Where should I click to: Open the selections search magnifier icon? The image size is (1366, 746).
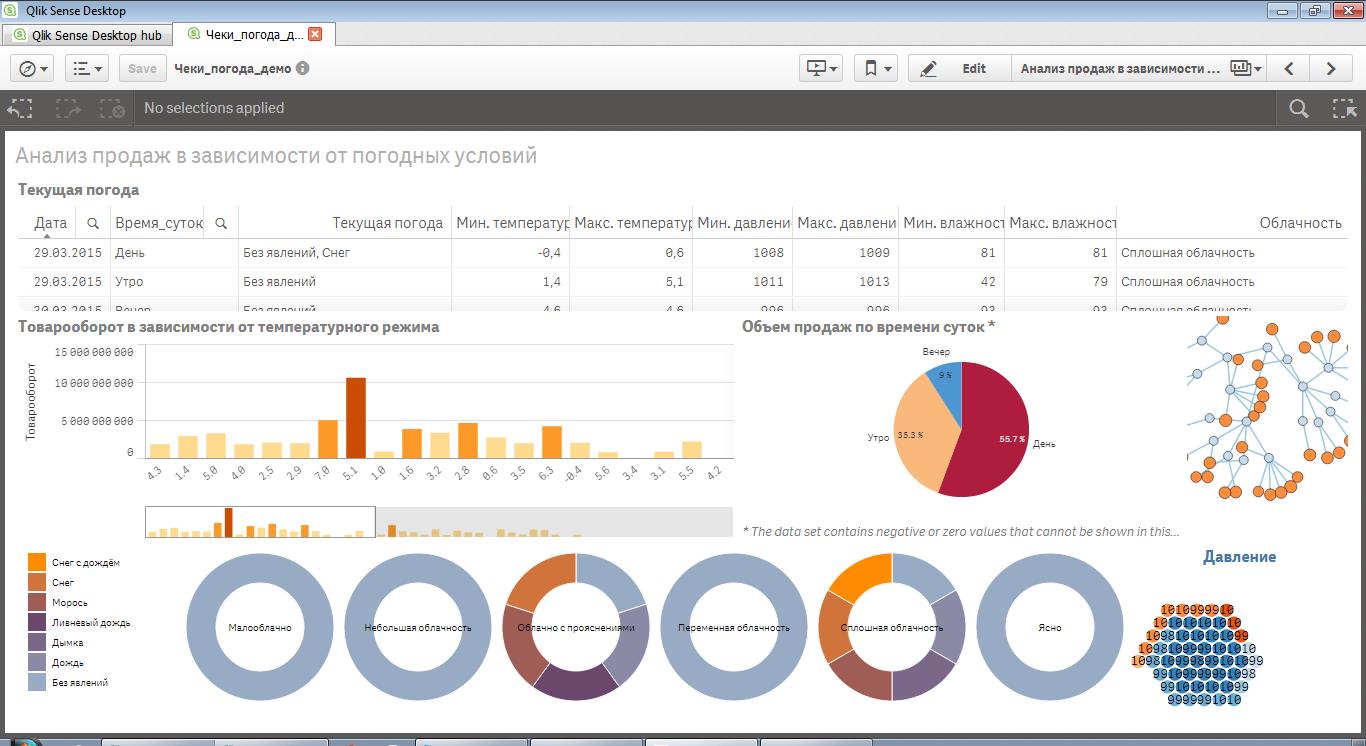[1298, 108]
